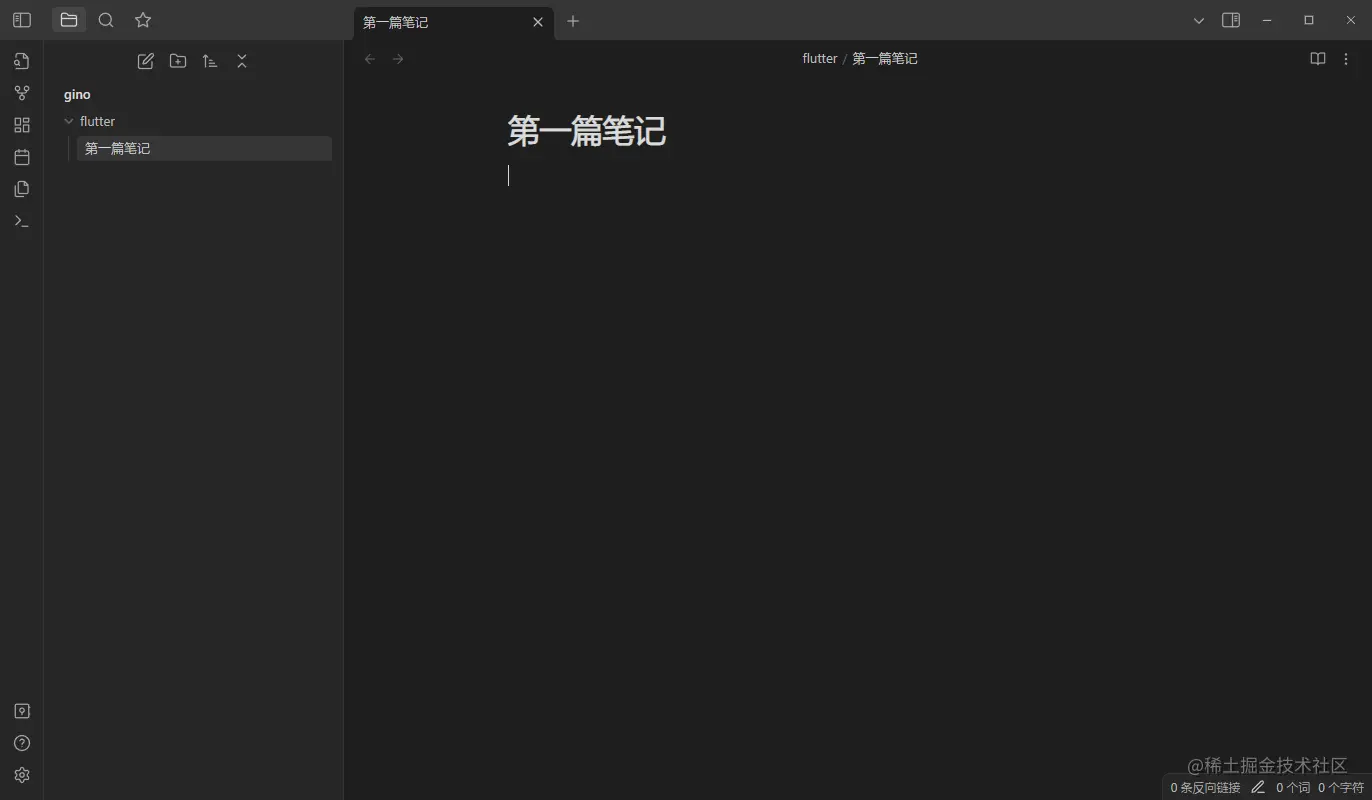This screenshot has width=1372, height=800.
Task: Toggle the right sidebar panel
Action: (1231, 20)
